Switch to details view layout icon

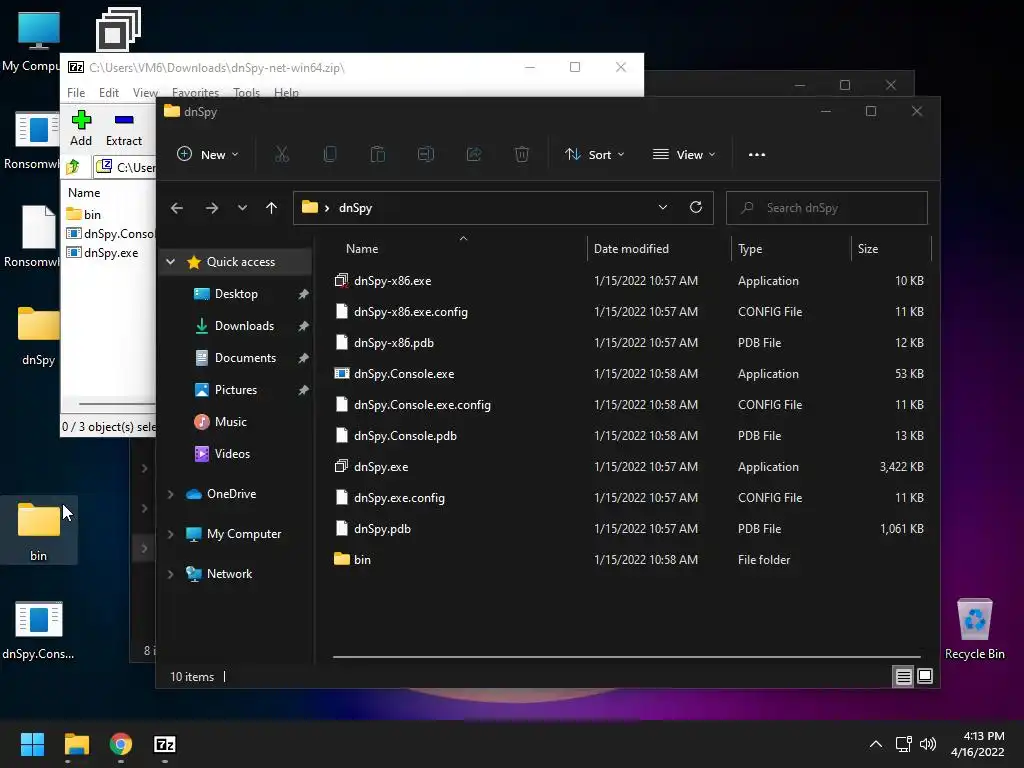tap(903, 677)
